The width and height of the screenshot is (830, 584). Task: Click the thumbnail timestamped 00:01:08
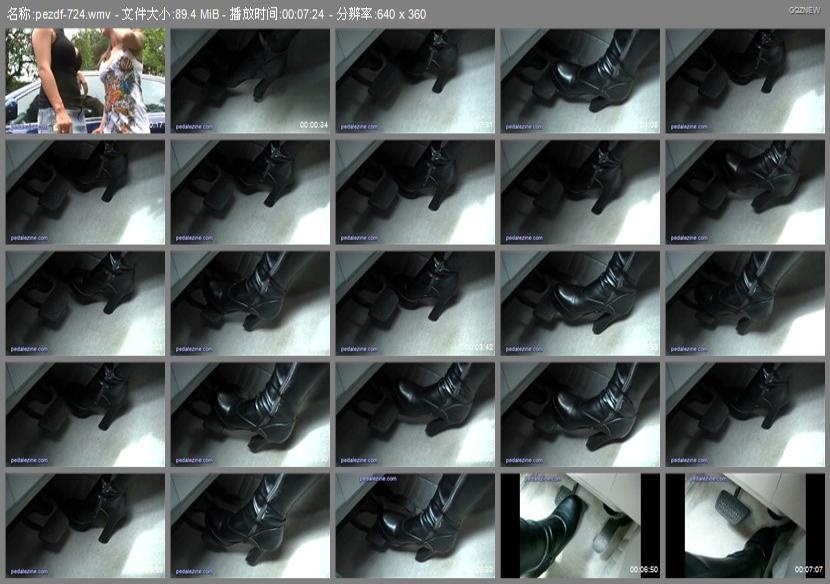580,81
